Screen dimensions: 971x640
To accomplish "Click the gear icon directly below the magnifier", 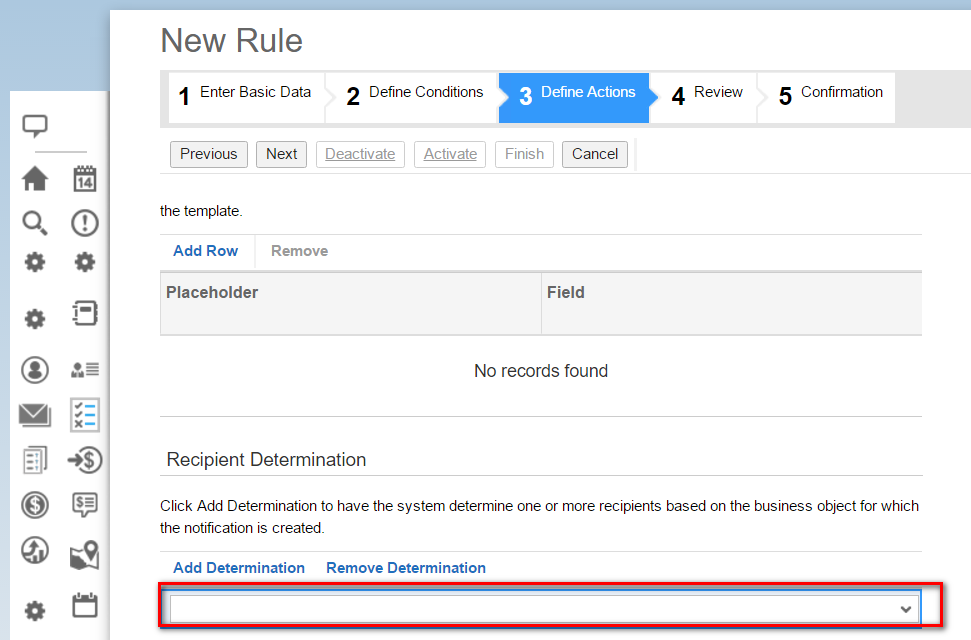I will click(x=35, y=262).
